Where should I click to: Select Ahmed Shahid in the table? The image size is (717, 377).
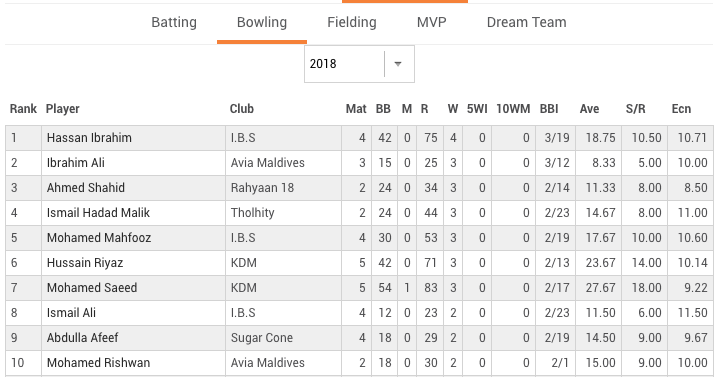[86, 188]
